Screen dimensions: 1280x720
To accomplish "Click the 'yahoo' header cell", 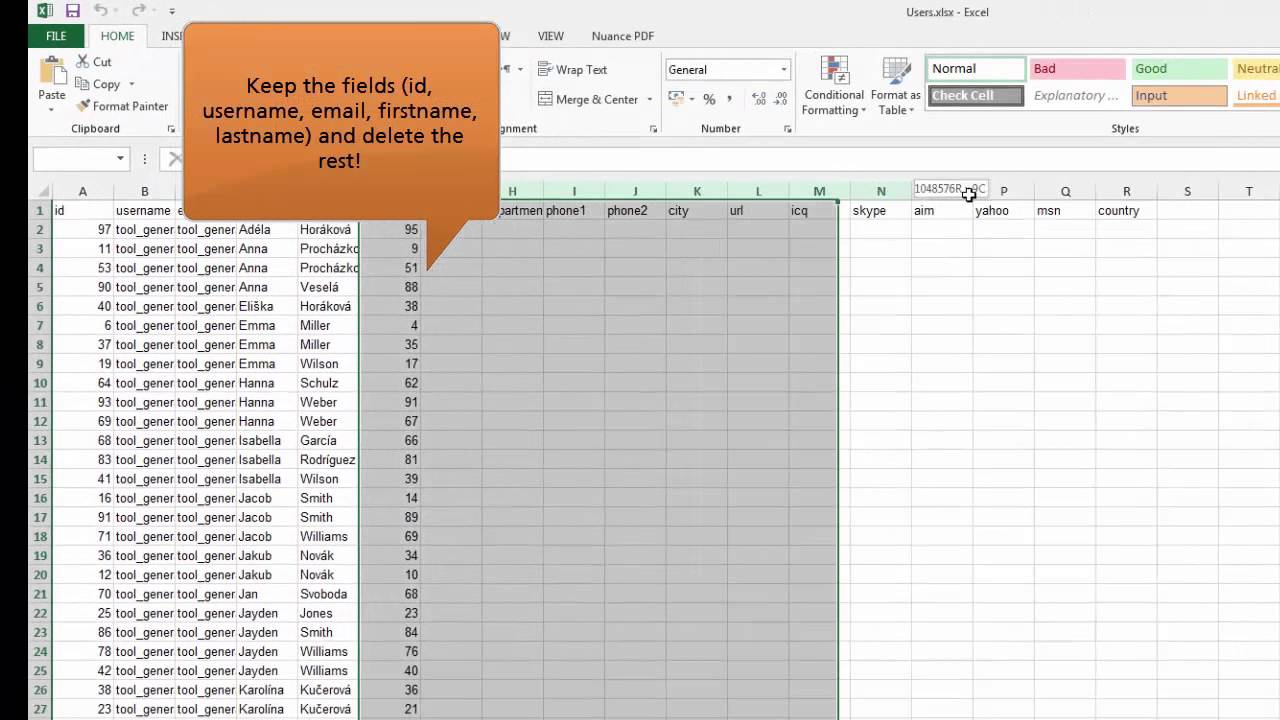I will [1003, 211].
